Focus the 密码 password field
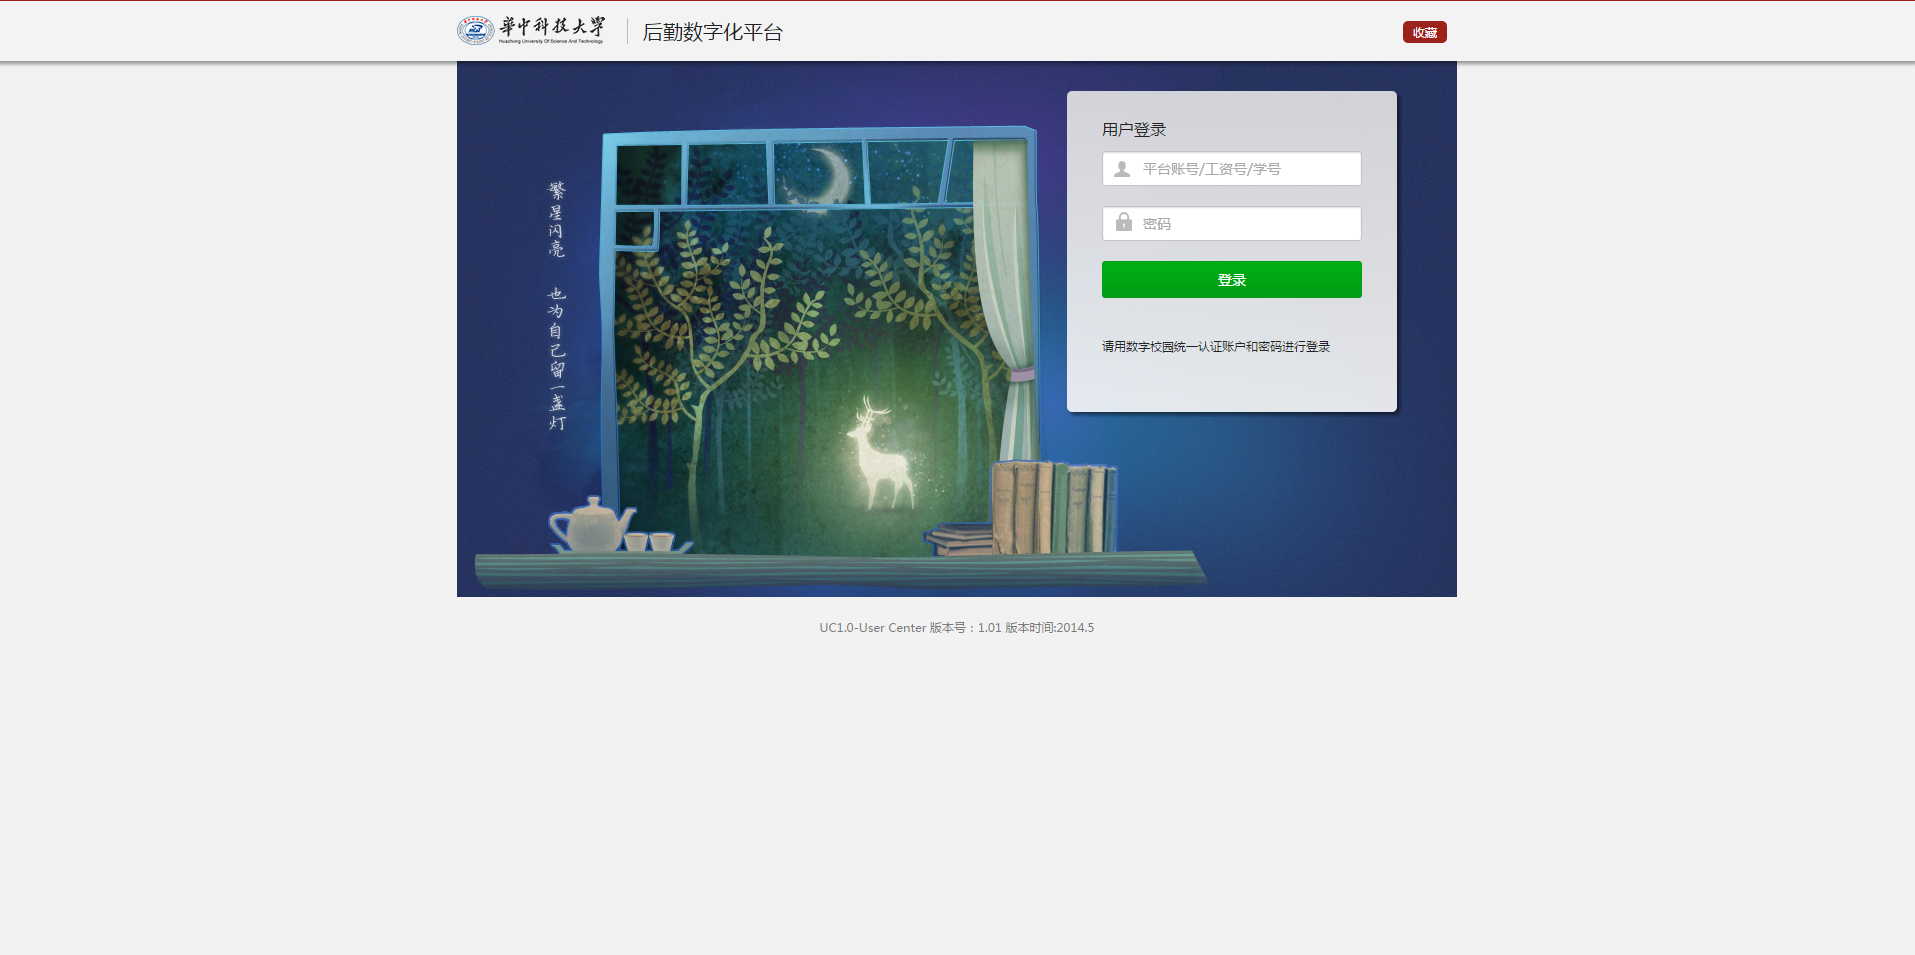Image resolution: width=1915 pixels, height=955 pixels. pos(1231,224)
